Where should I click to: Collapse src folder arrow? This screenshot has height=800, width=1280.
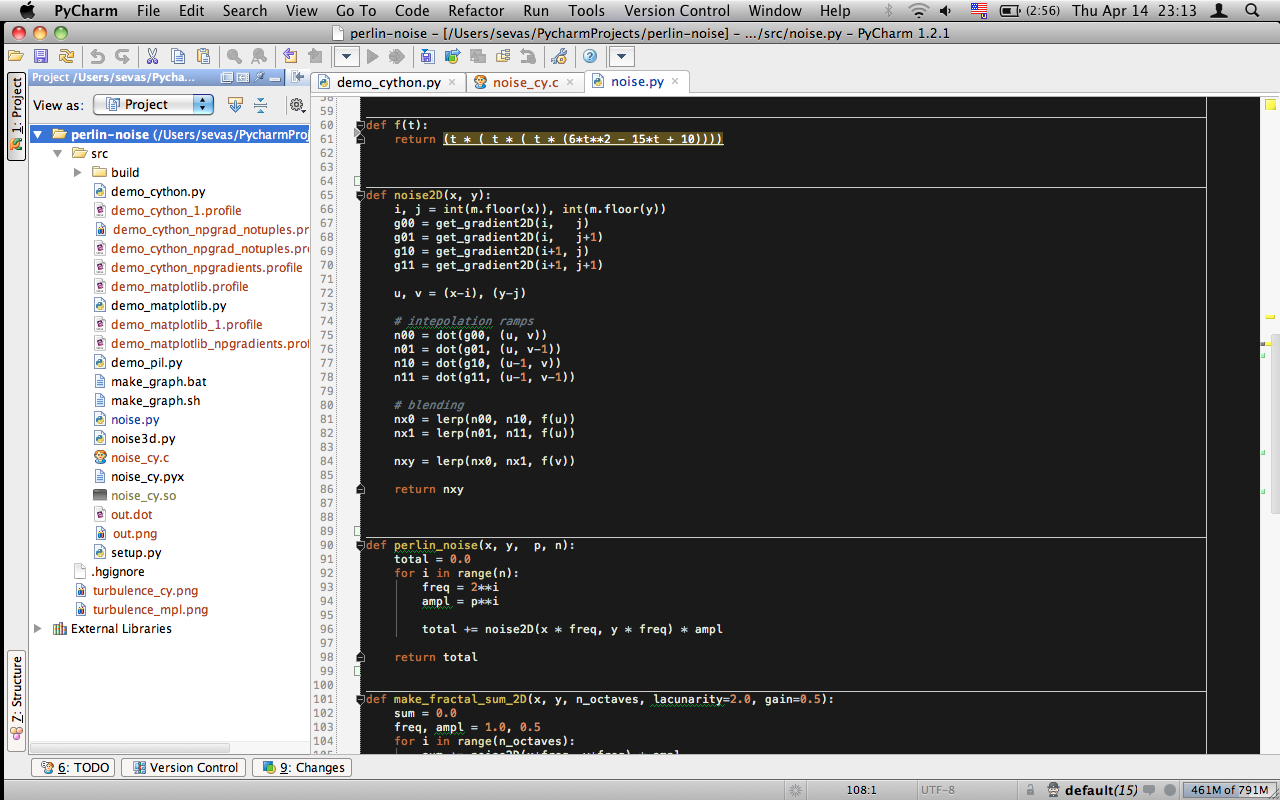point(57,153)
